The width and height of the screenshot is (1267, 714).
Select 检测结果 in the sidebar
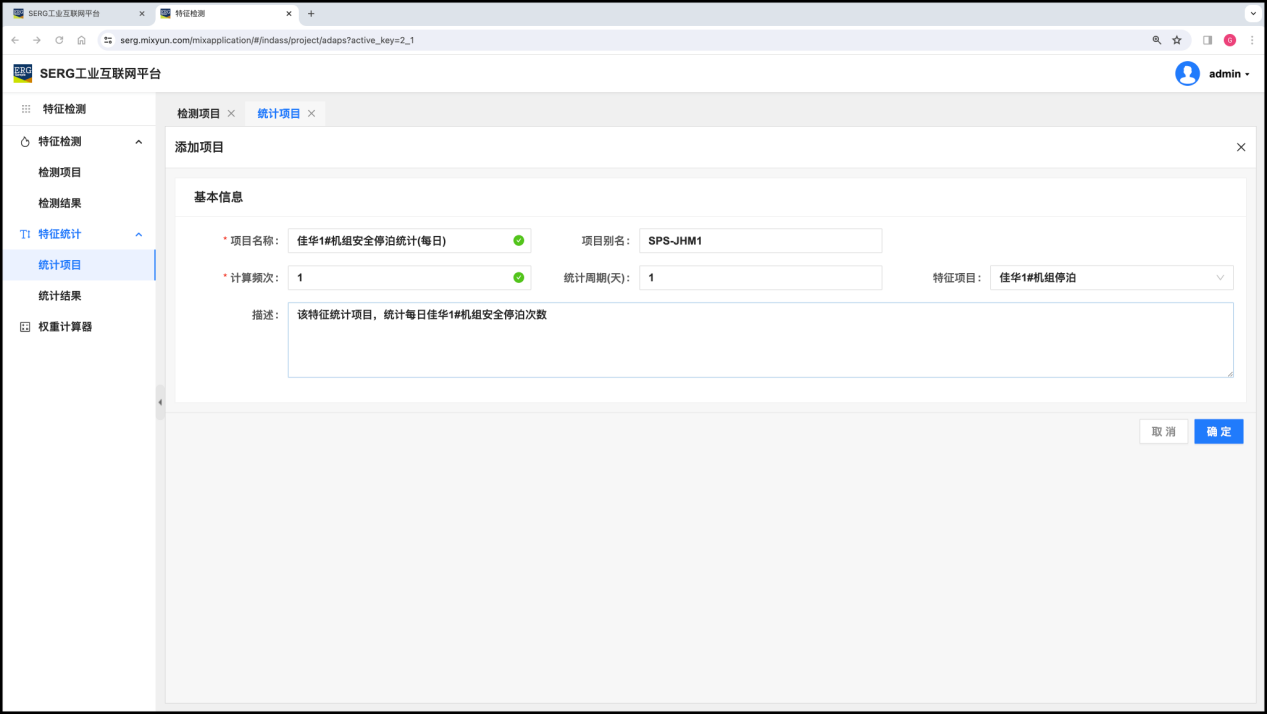[60, 203]
